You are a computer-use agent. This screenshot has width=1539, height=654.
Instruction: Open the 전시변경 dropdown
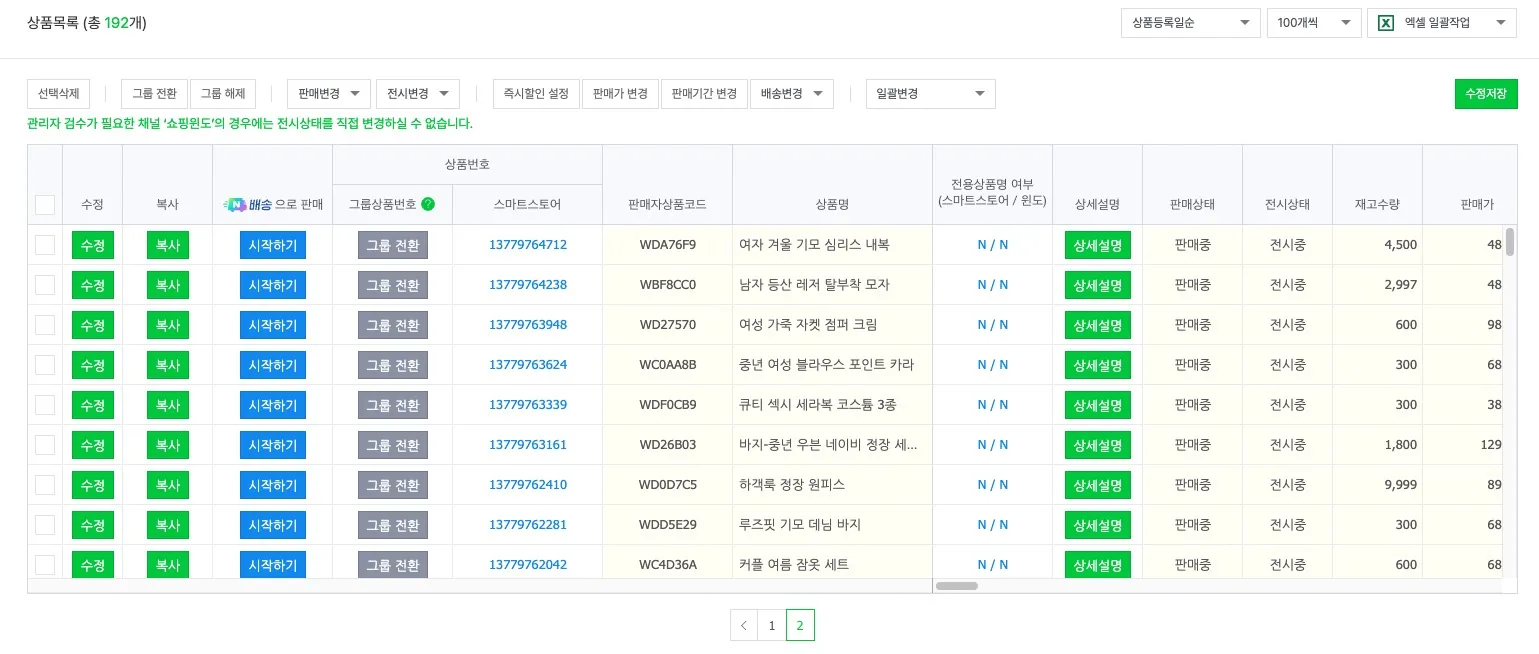click(418, 94)
